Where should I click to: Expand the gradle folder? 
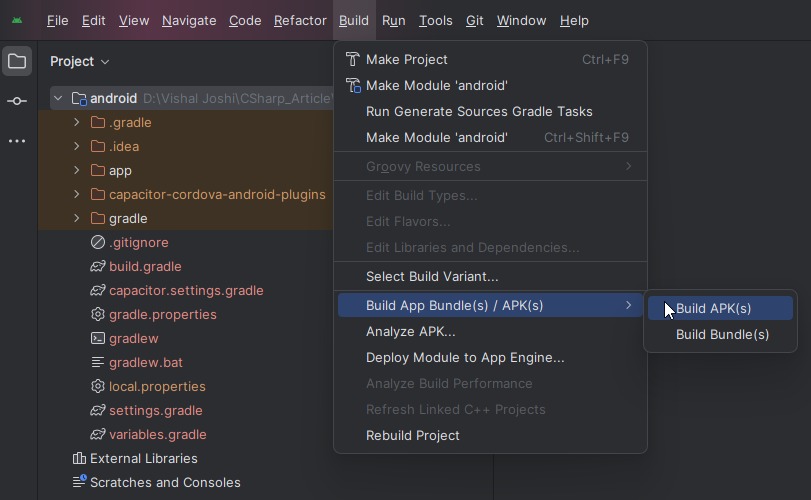tap(77, 218)
